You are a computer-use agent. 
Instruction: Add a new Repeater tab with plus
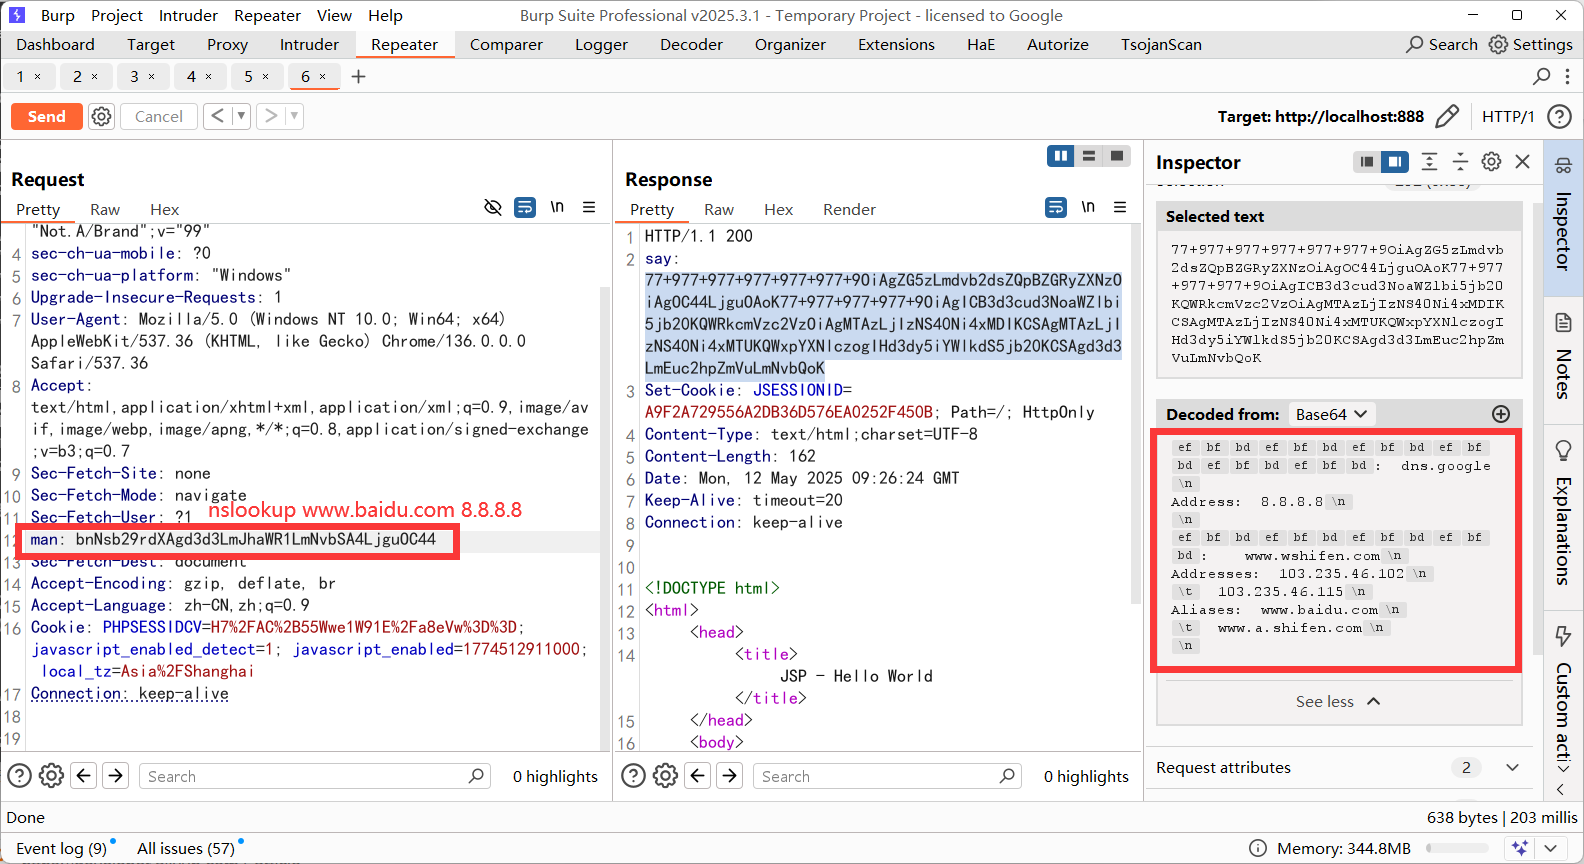click(359, 77)
